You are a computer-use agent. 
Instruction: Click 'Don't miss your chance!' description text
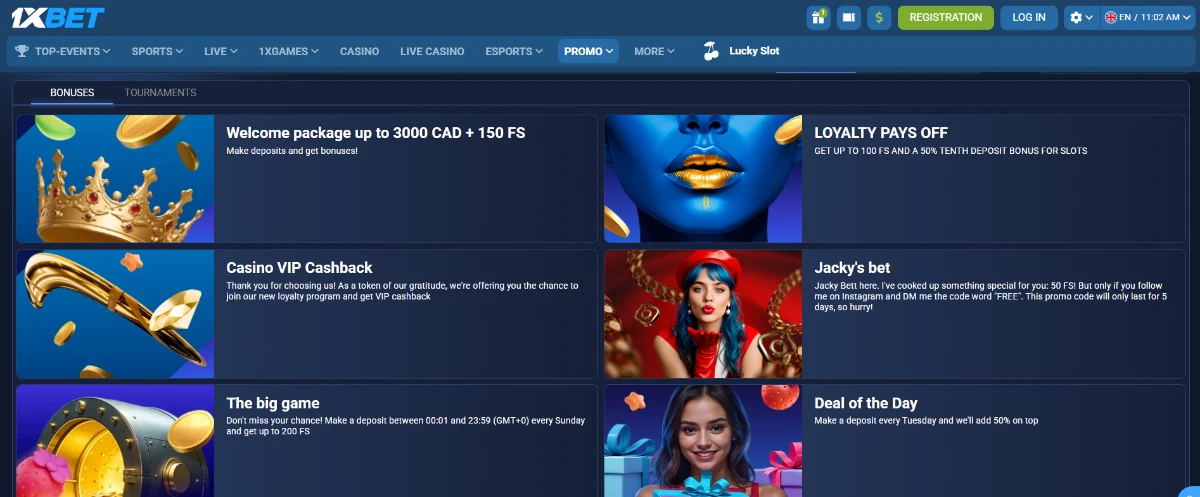(x=405, y=426)
